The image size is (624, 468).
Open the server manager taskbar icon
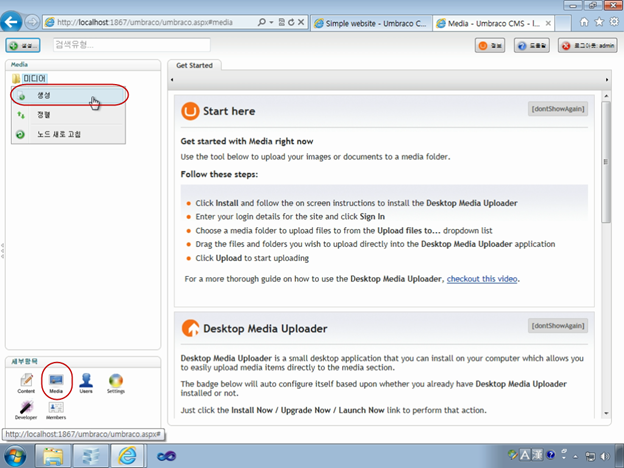(90, 456)
